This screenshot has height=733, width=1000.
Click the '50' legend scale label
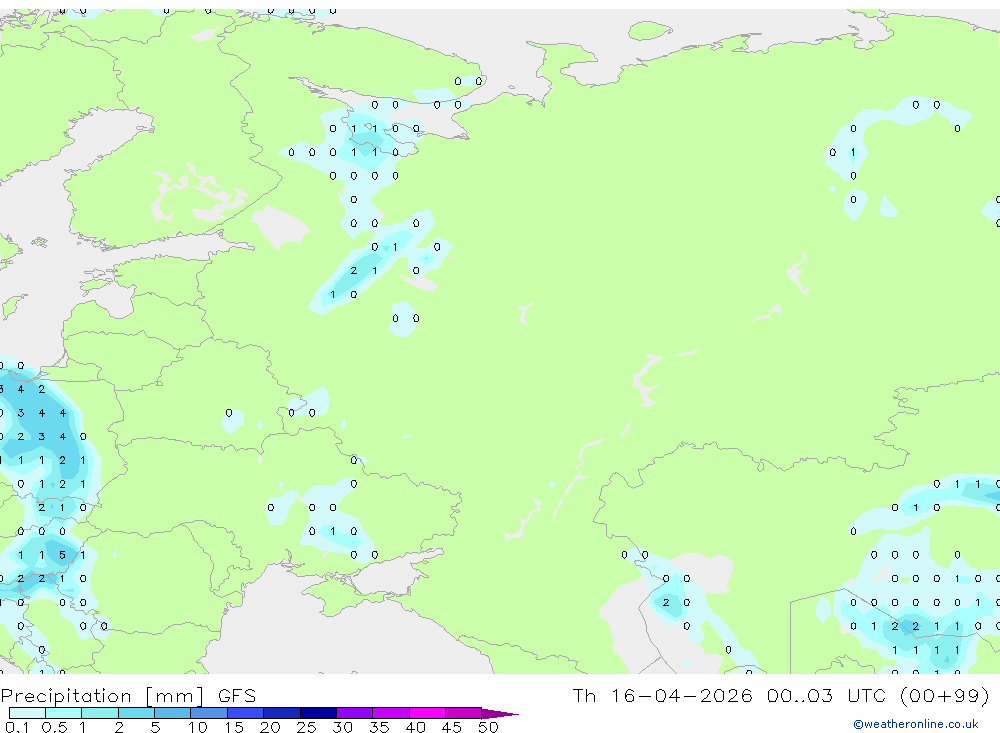tap(488, 727)
